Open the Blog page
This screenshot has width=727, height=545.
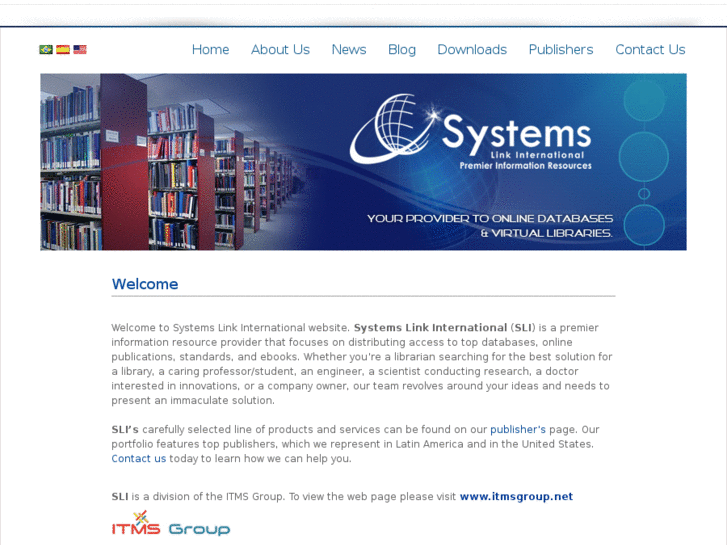pyautogui.click(x=402, y=50)
